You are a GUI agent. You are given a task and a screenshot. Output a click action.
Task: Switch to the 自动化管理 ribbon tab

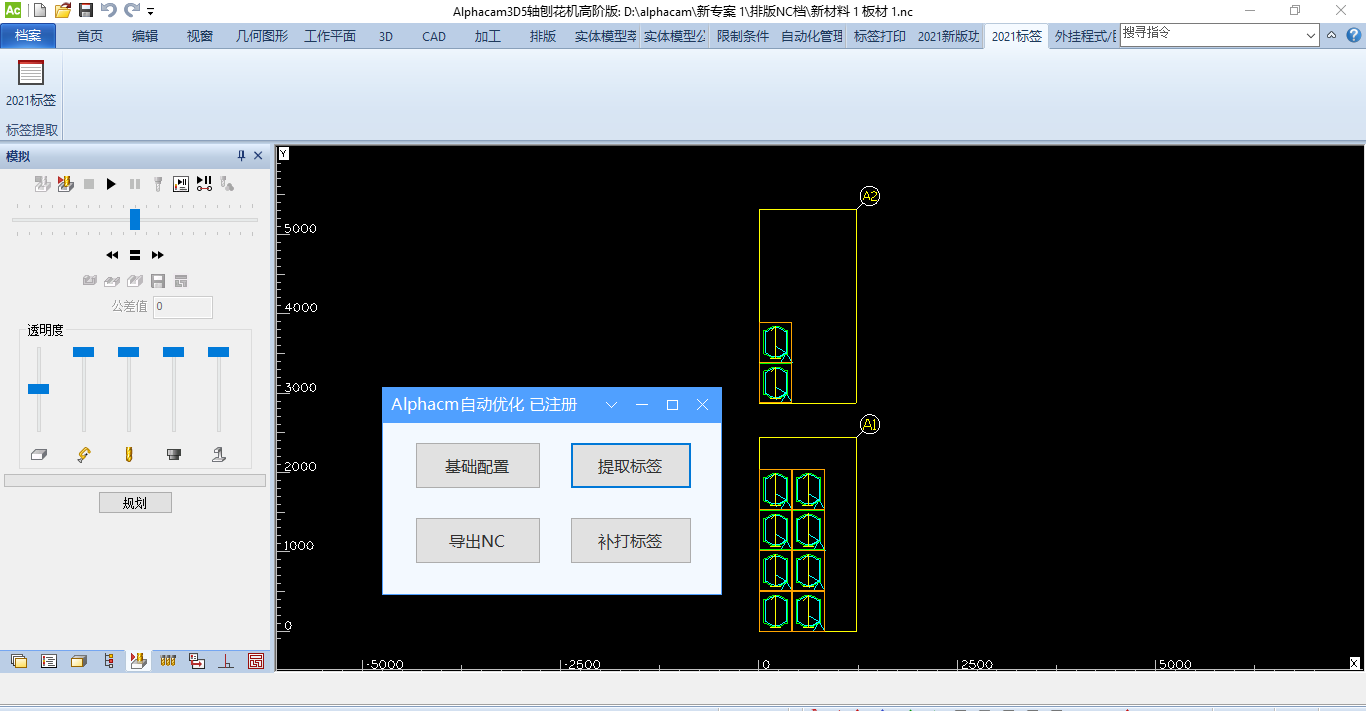click(x=812, y=36)
